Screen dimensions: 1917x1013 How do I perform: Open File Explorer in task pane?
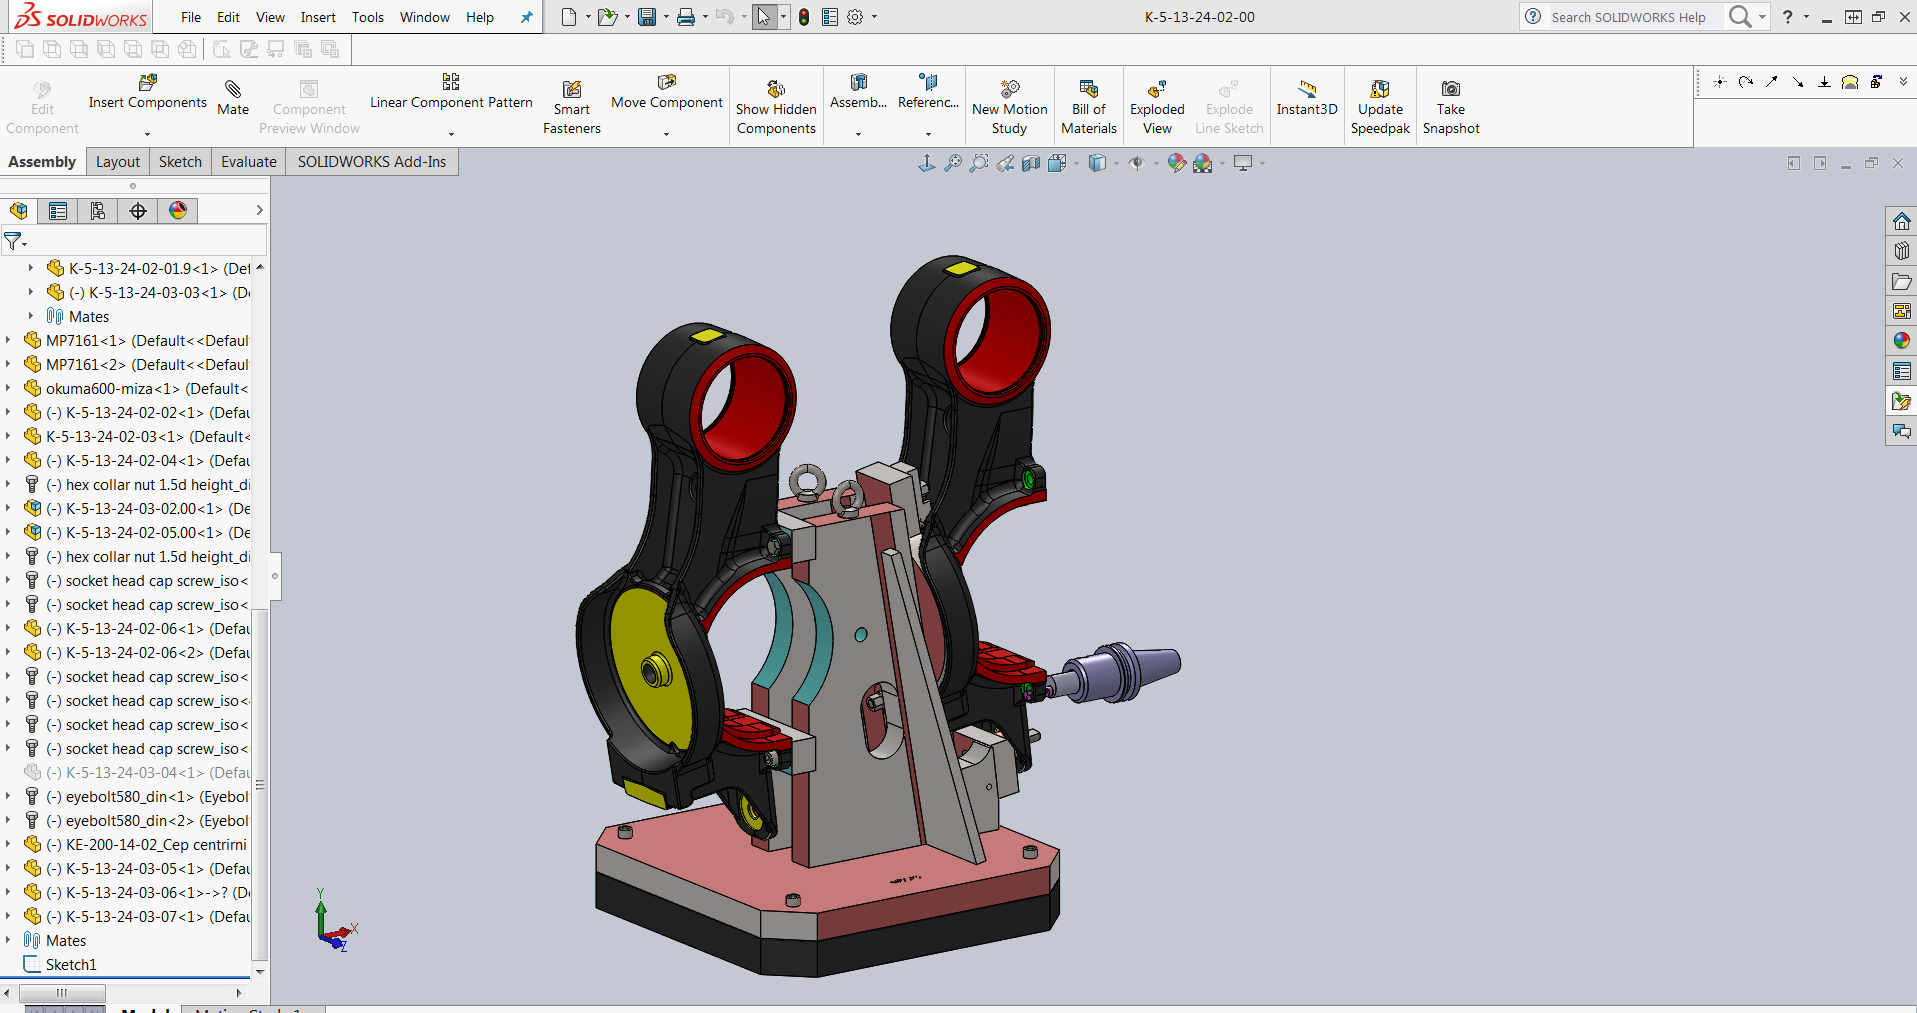1901,281
